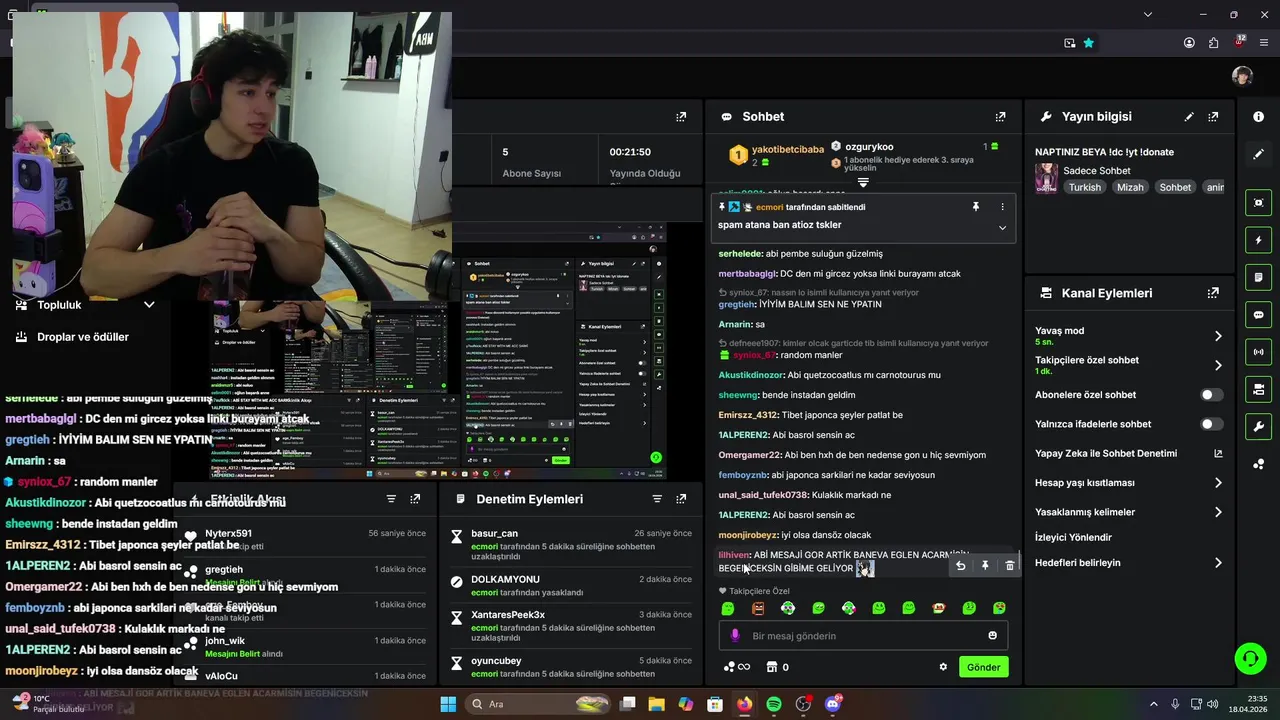Open emote picker in chat input
The image size is (1280, 720).
tap(992, 636)
